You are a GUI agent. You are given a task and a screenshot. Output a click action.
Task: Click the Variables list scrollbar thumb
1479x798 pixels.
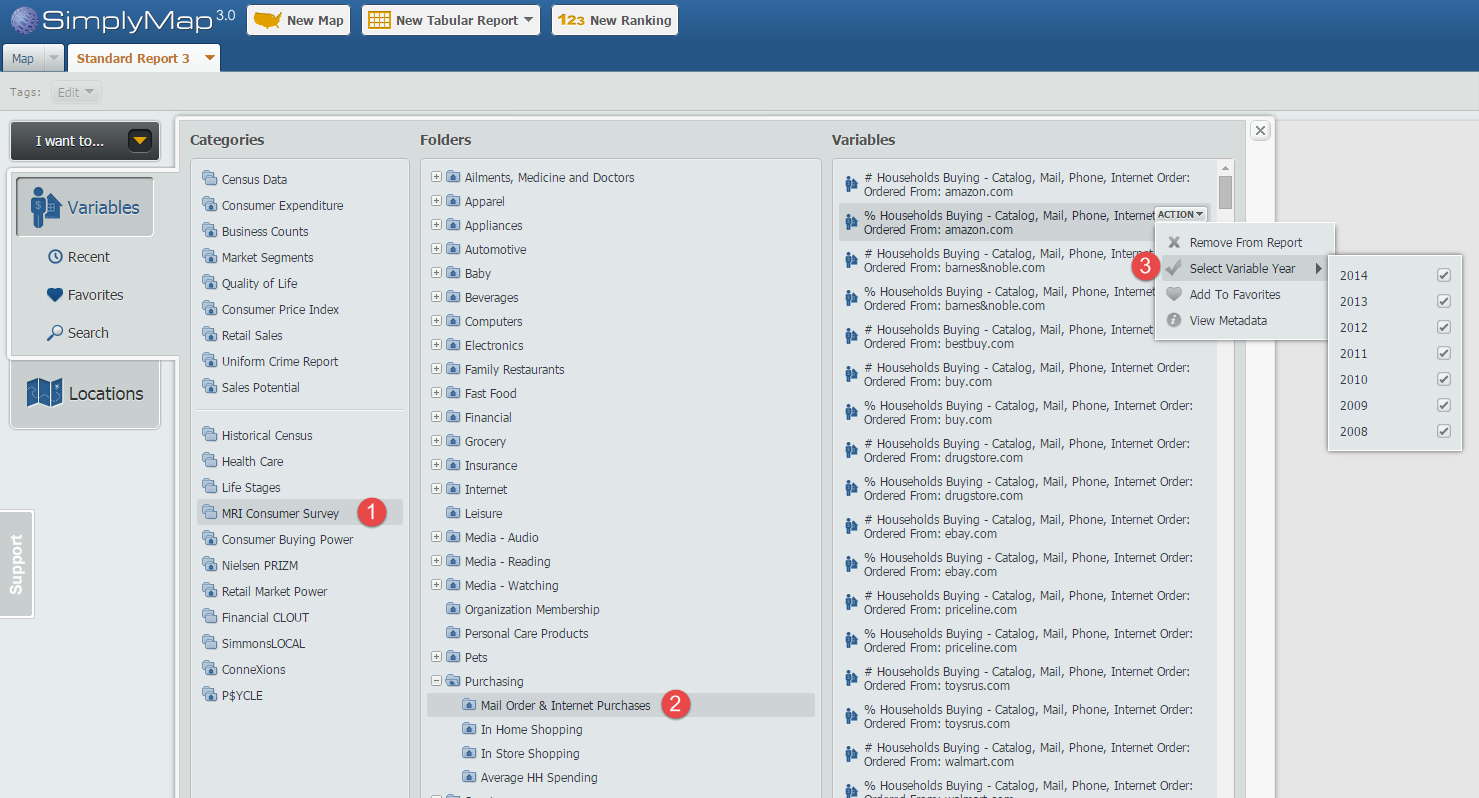1225,192
